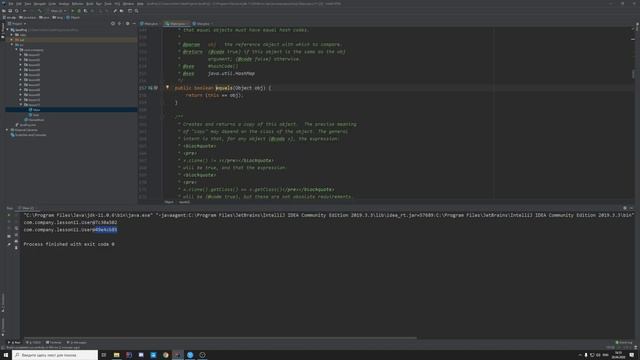Expand the out folder

click(x=12, y=40)
